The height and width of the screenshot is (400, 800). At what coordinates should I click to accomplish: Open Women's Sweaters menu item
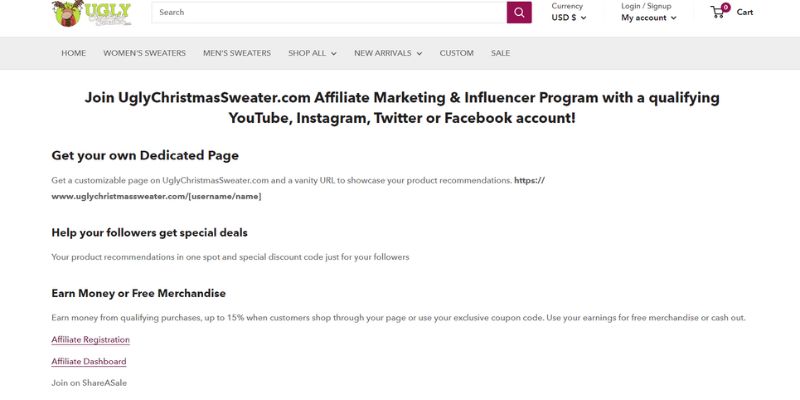(x=144, y=53)
